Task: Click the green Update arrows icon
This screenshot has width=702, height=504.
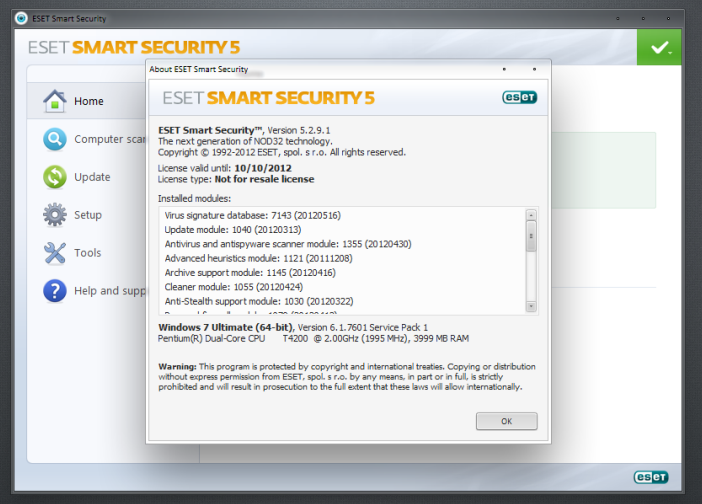Action: 55,177
